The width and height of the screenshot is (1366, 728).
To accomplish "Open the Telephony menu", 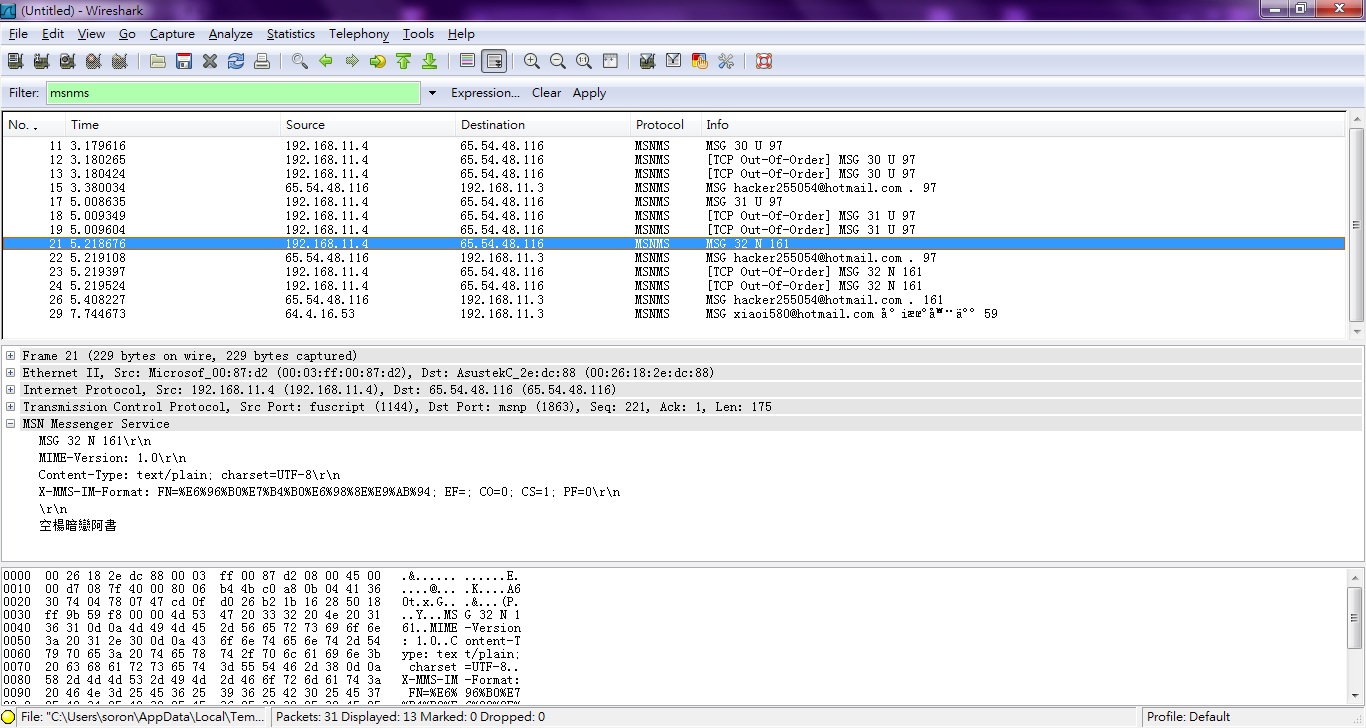I will [359, 34].
